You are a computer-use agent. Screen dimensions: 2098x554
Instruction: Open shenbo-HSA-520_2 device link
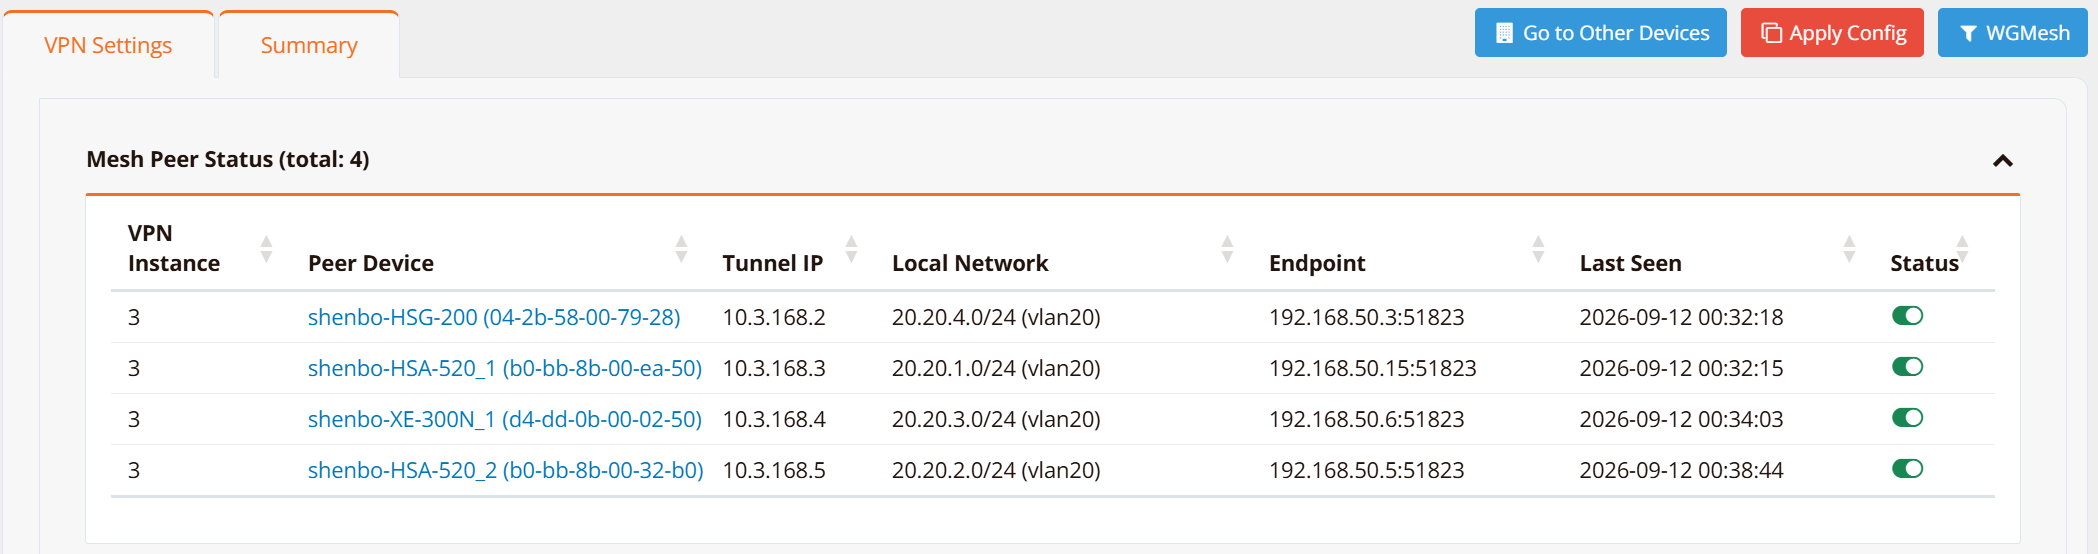pyautogui.click(x=505, y=470)
